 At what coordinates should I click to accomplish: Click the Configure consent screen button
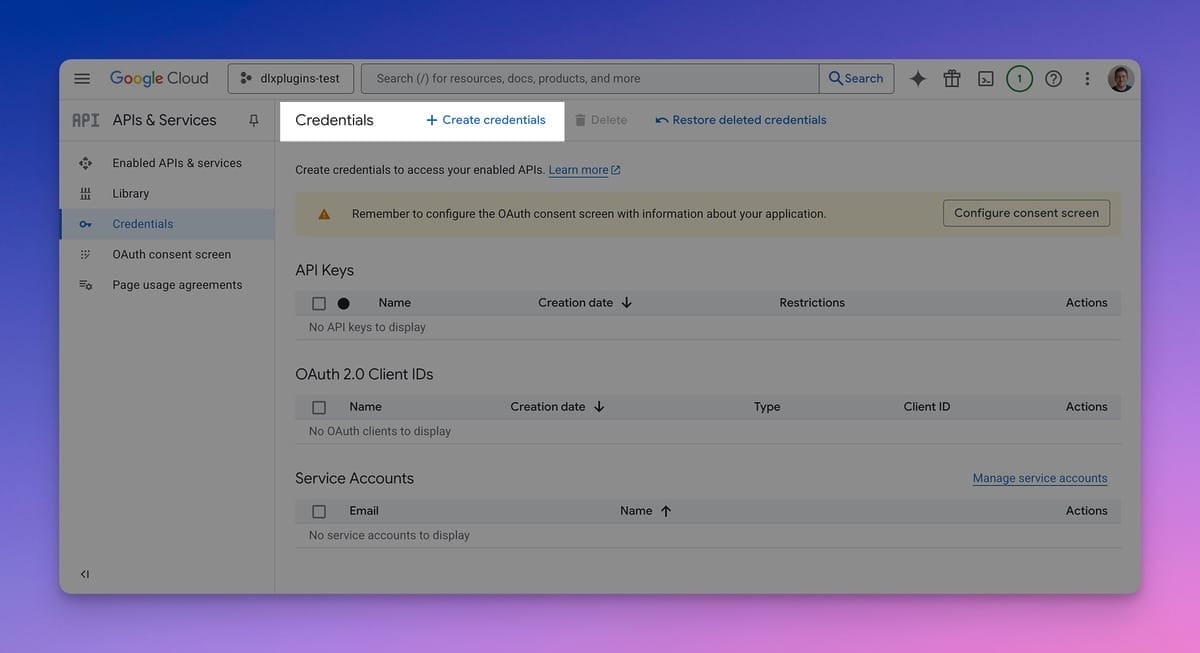(1026, 213)
